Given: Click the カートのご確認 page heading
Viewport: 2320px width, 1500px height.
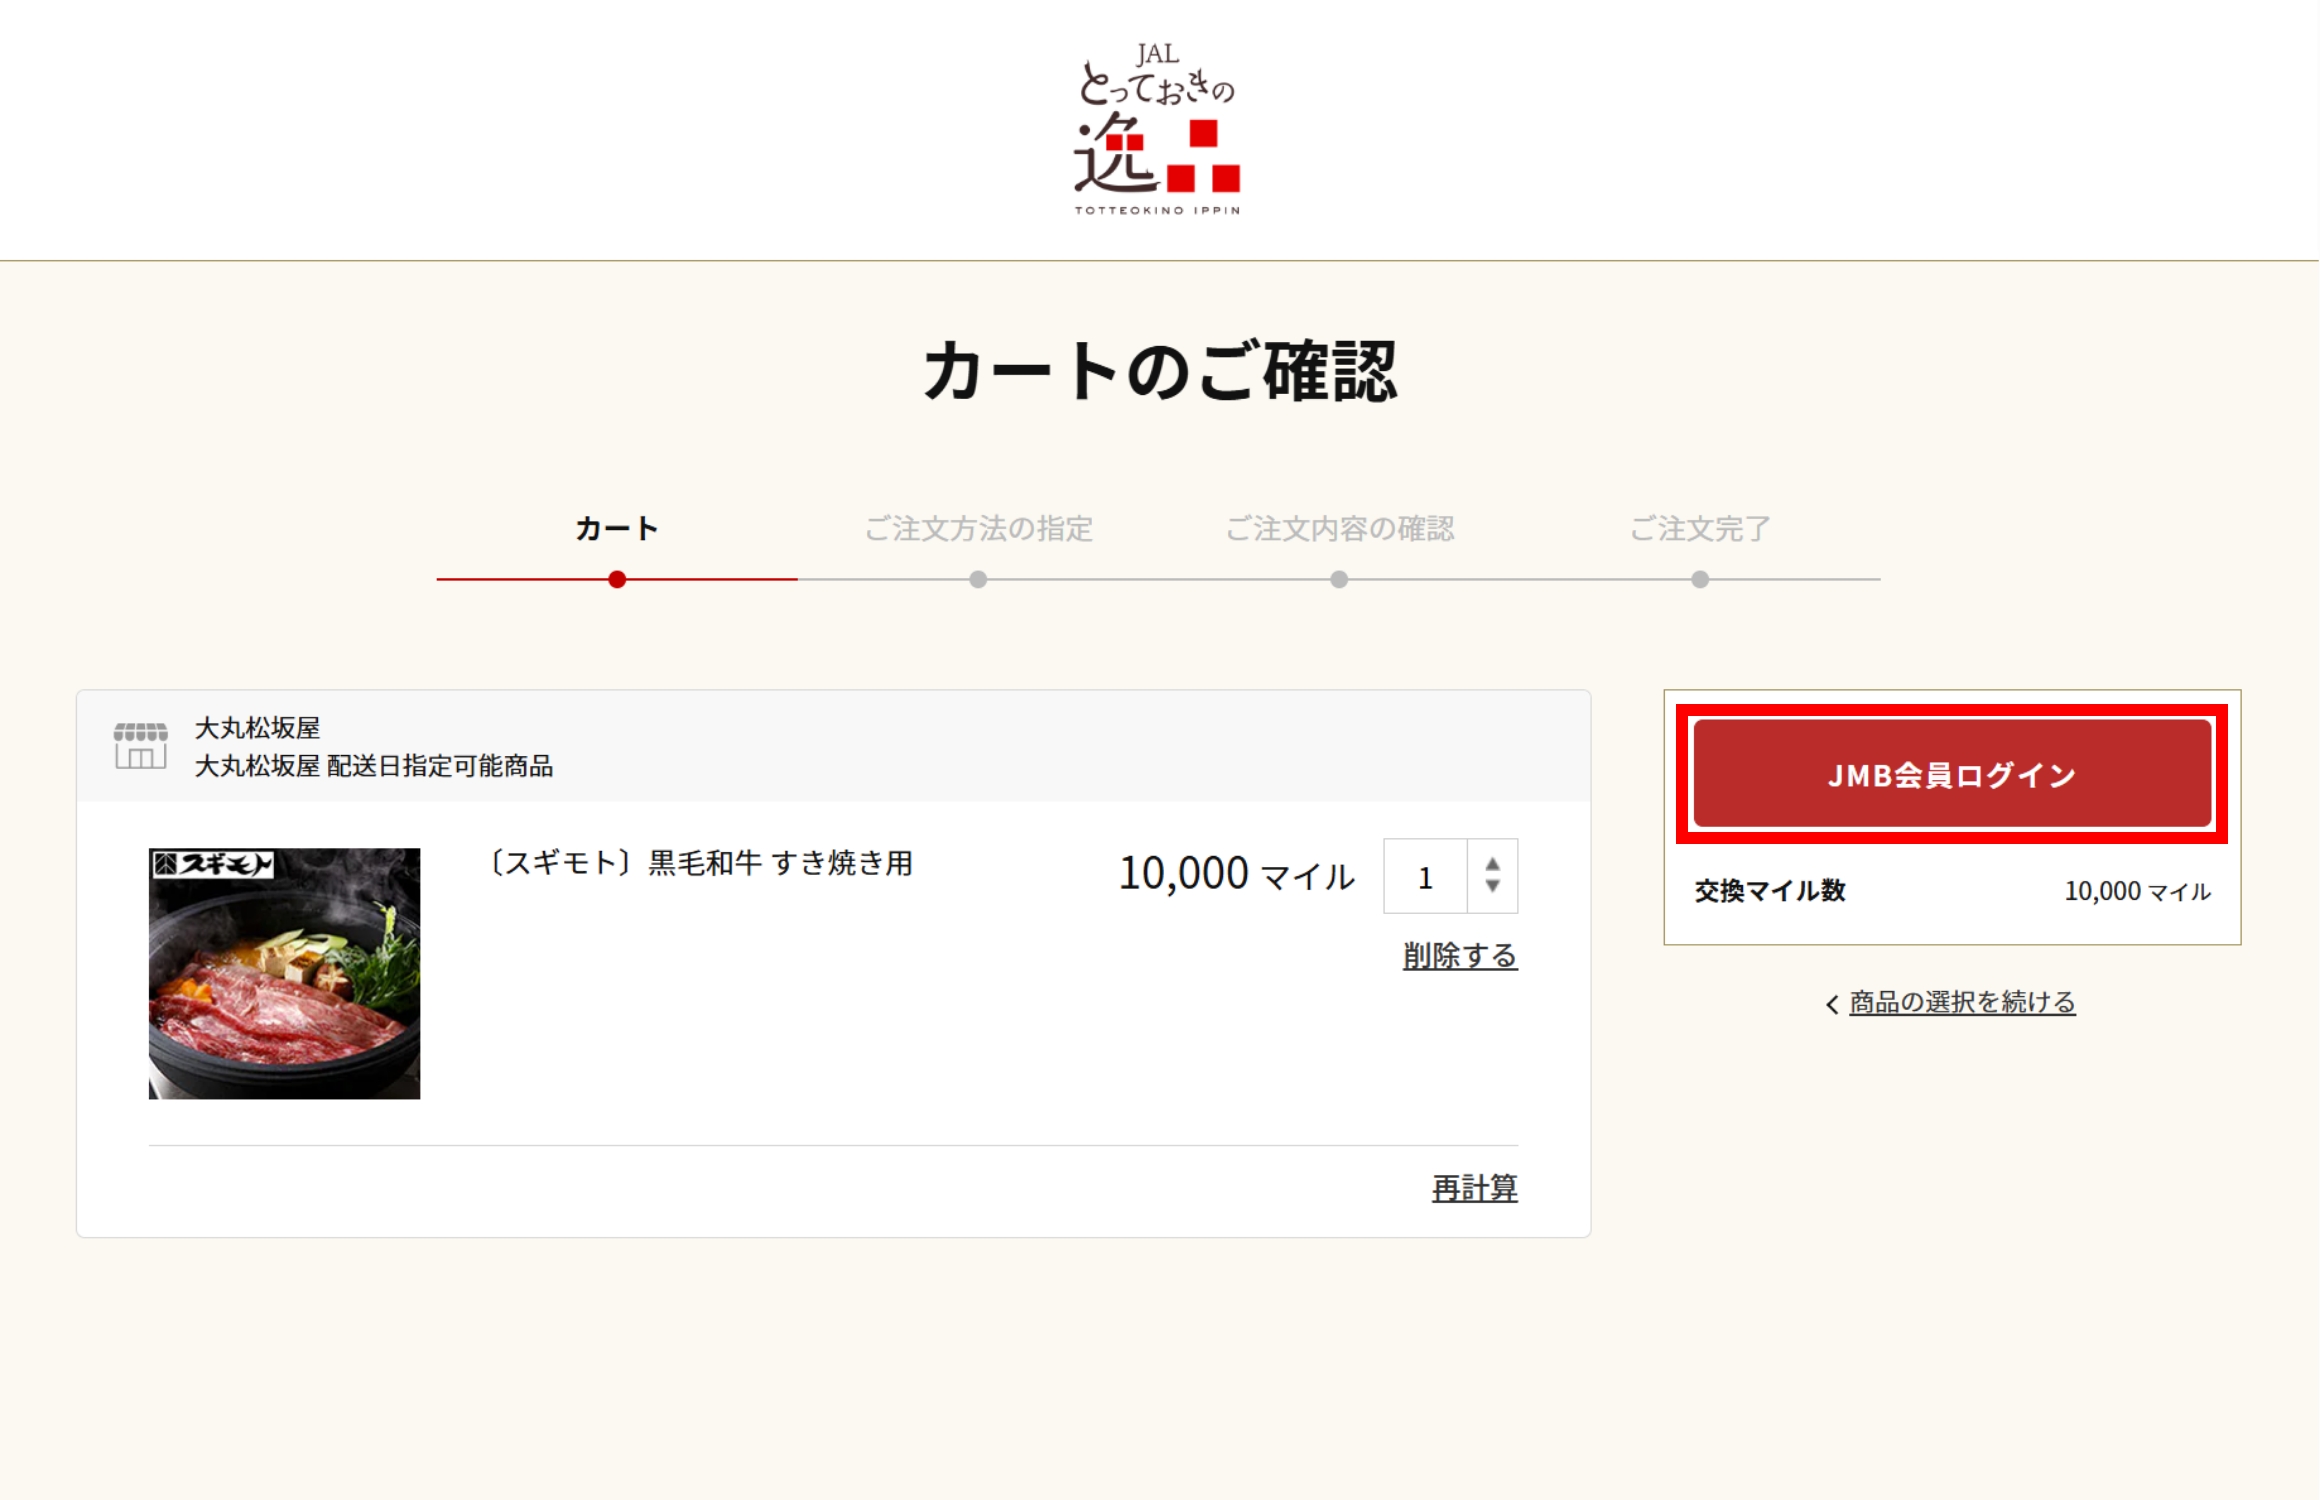Looking at the screenshot, I should click(1159, 370).
